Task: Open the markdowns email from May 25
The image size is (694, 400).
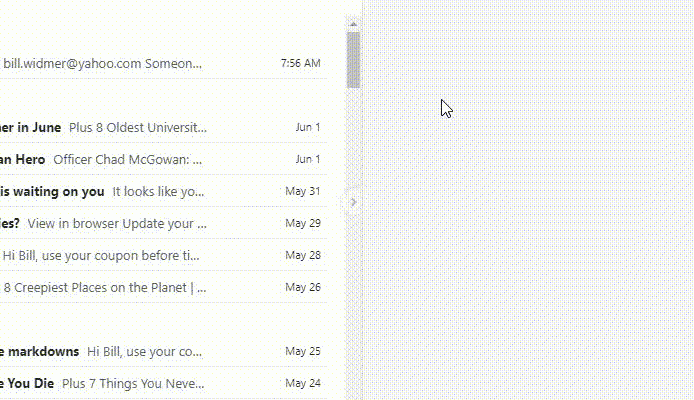Action: (x=100, y=351)
